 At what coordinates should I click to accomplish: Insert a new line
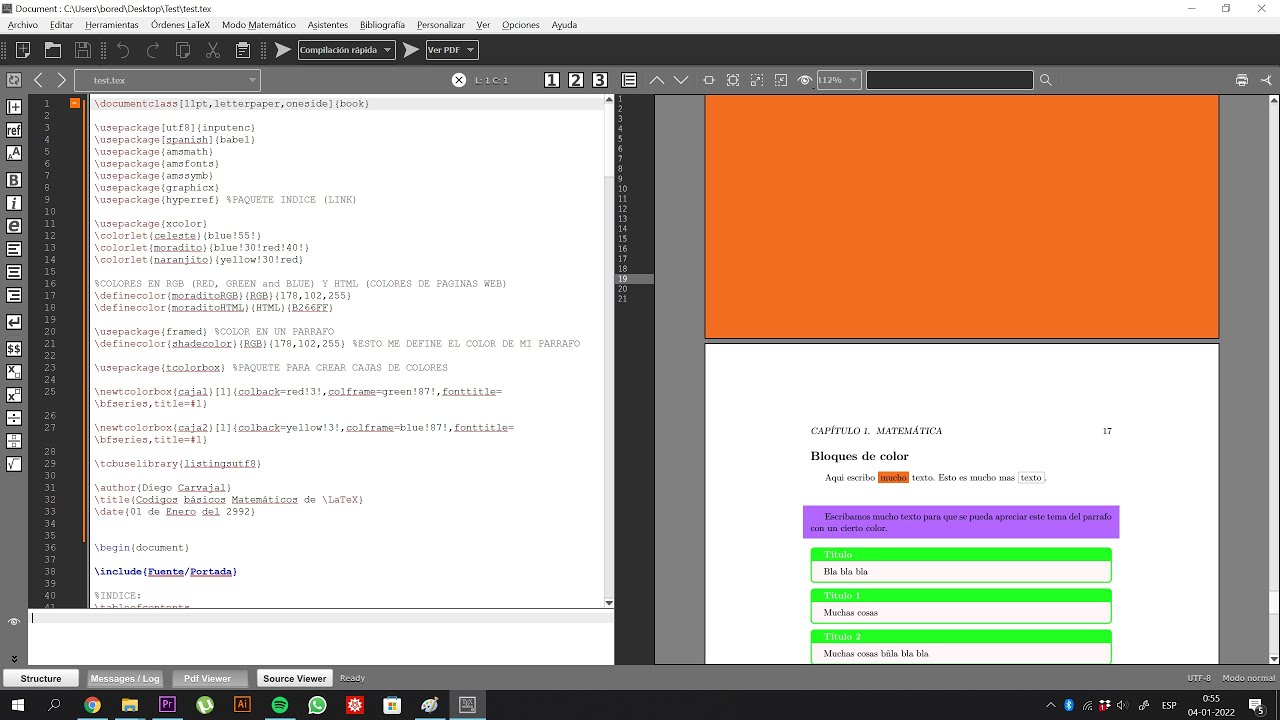coord(14,322)
